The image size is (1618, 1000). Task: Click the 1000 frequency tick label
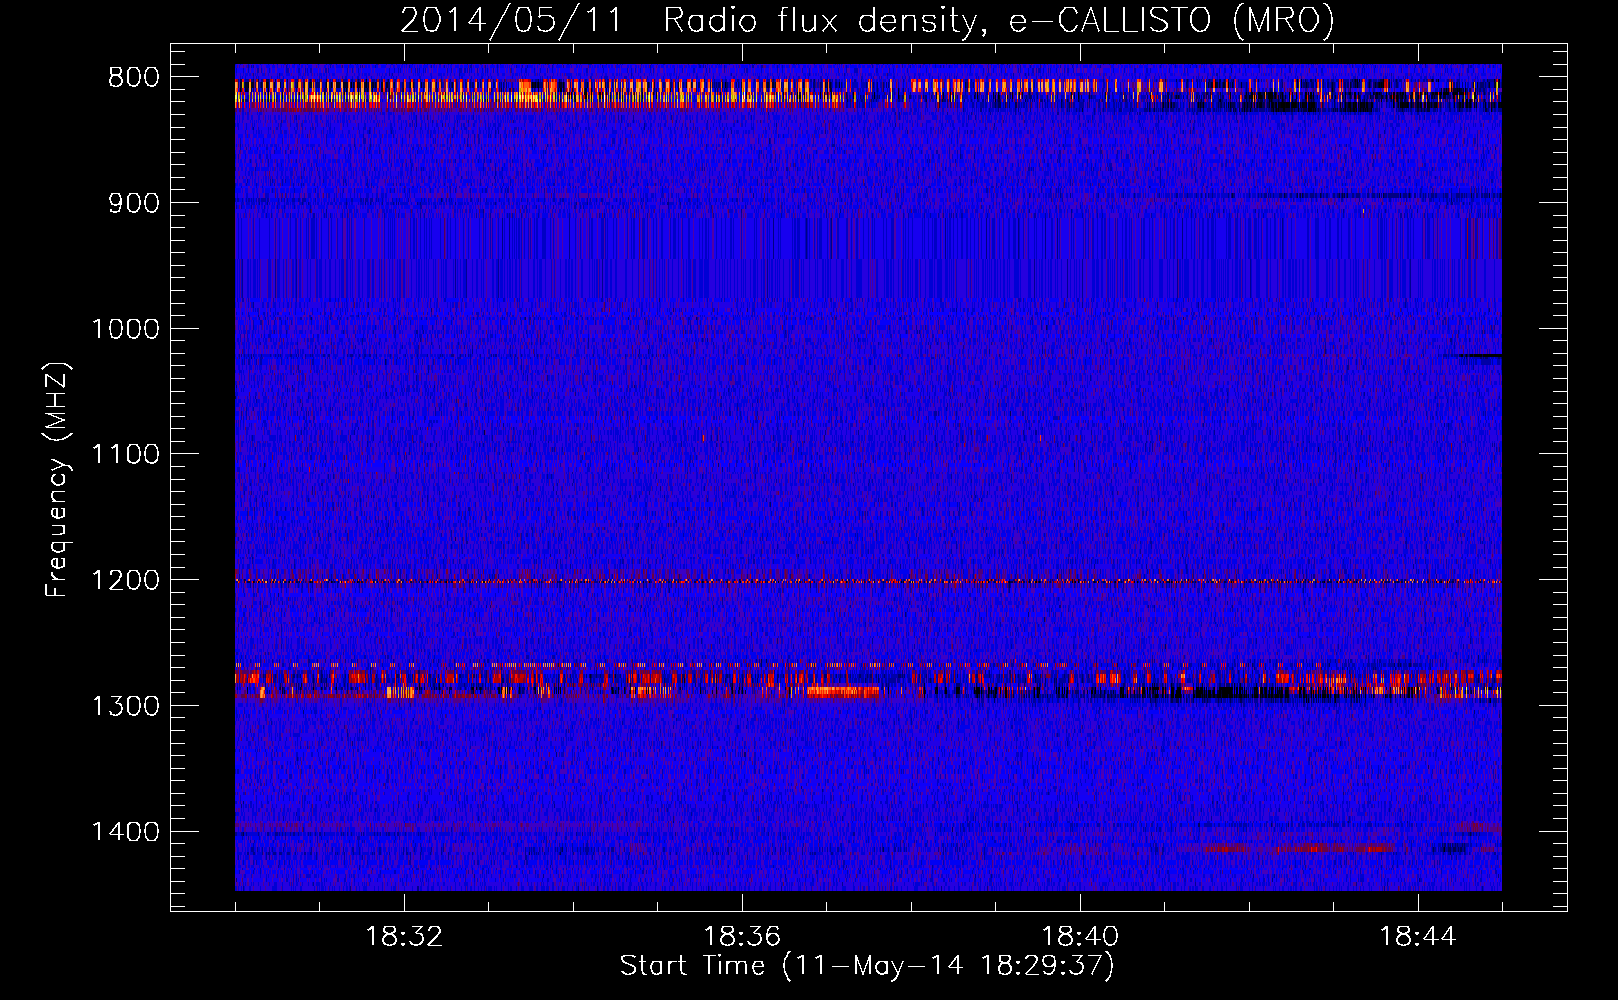click(125, 329)
